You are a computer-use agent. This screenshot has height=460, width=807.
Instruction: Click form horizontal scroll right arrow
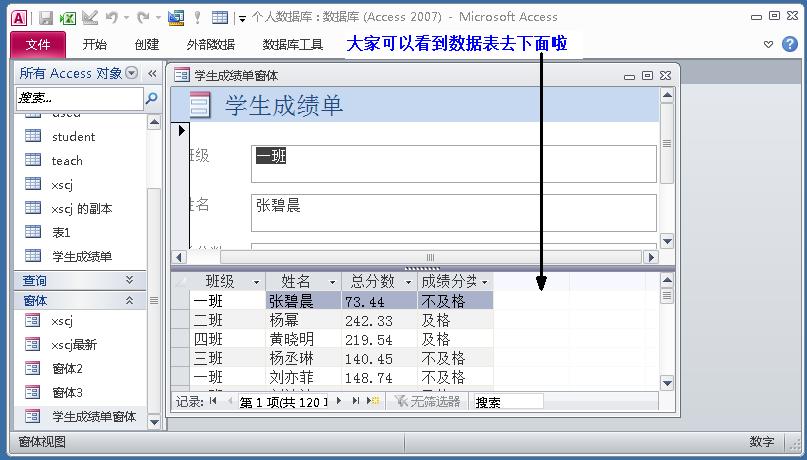pos(651,257)
